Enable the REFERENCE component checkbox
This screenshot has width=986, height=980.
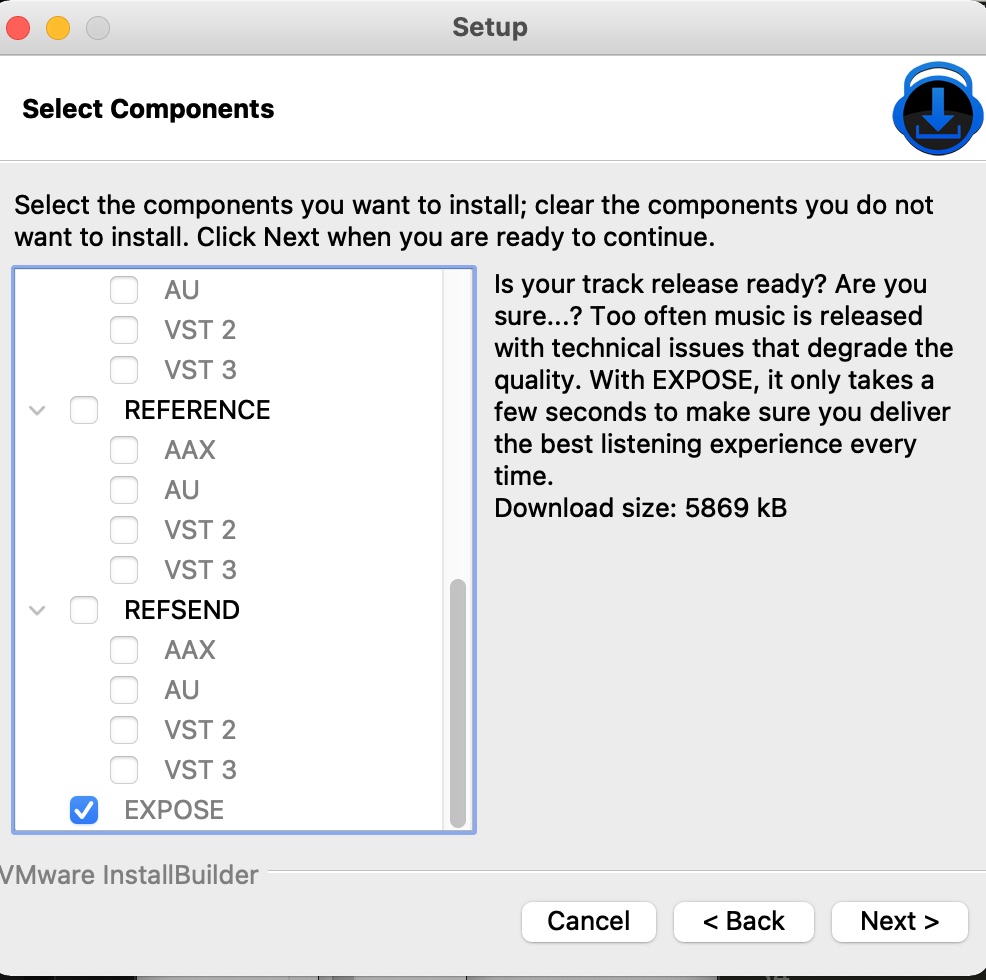(x=84, y=410)
